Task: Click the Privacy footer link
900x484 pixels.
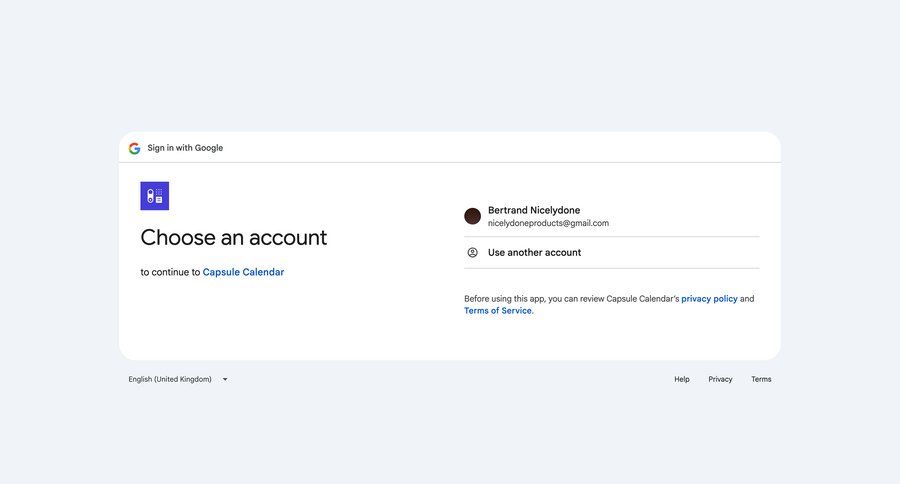Action: (720, 380)
